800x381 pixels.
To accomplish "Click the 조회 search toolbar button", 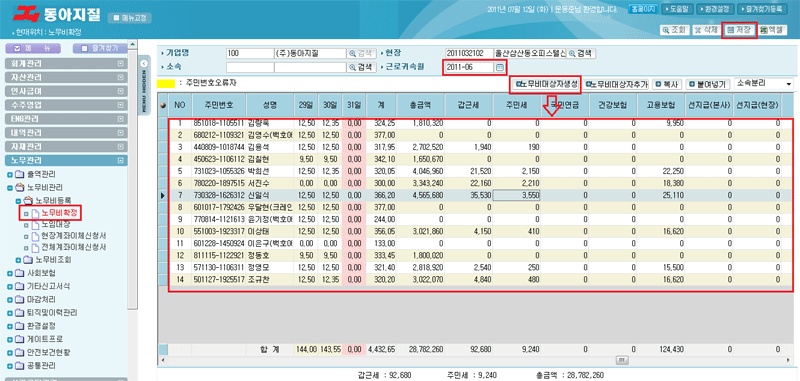I will click(674, 30).
